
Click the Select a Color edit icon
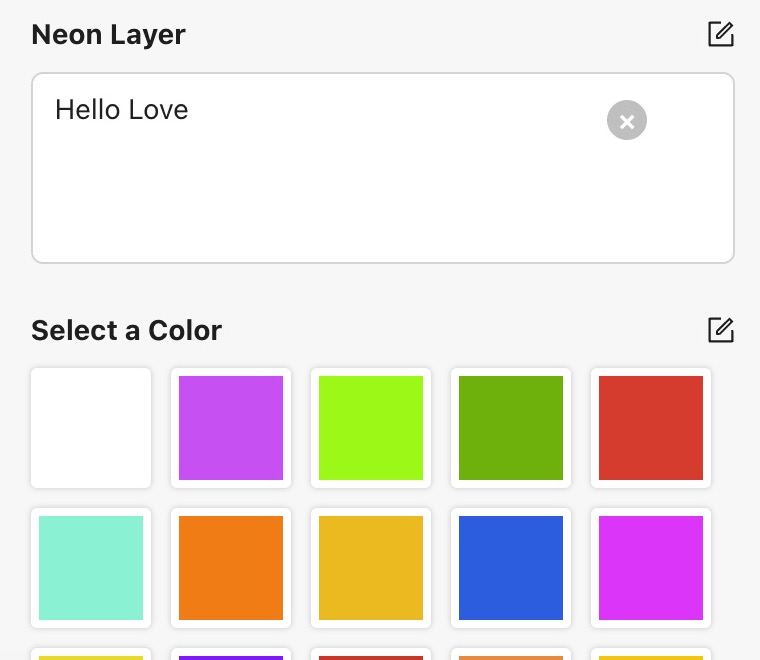pyautogui.click(x=721, y=330)
